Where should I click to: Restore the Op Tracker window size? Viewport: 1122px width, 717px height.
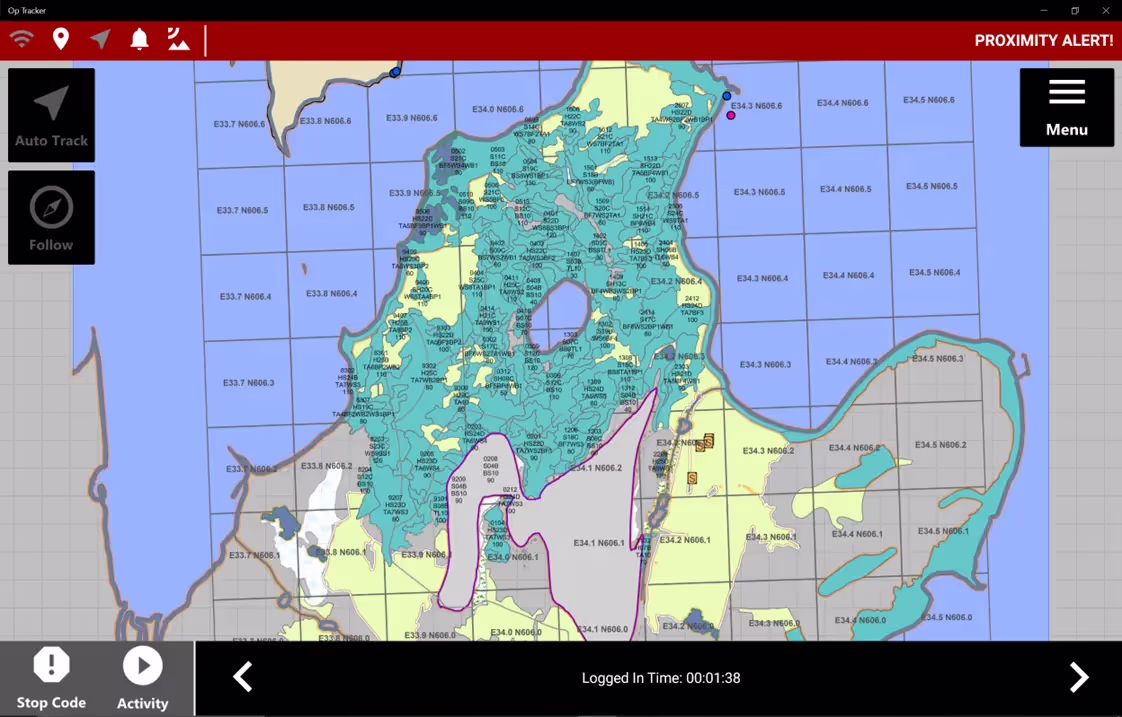click(x=1075, y=10)
